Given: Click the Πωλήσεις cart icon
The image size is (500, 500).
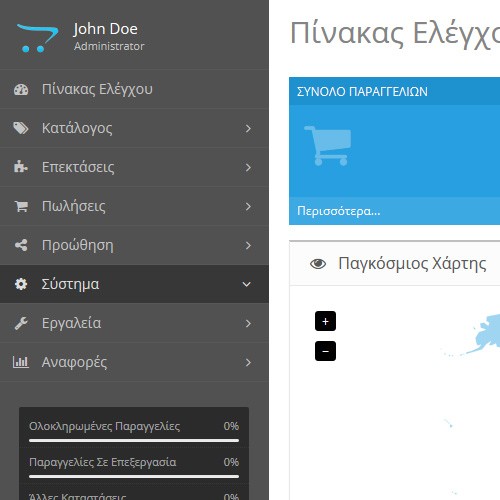Looking at the screenshot, I should point(21,206).
